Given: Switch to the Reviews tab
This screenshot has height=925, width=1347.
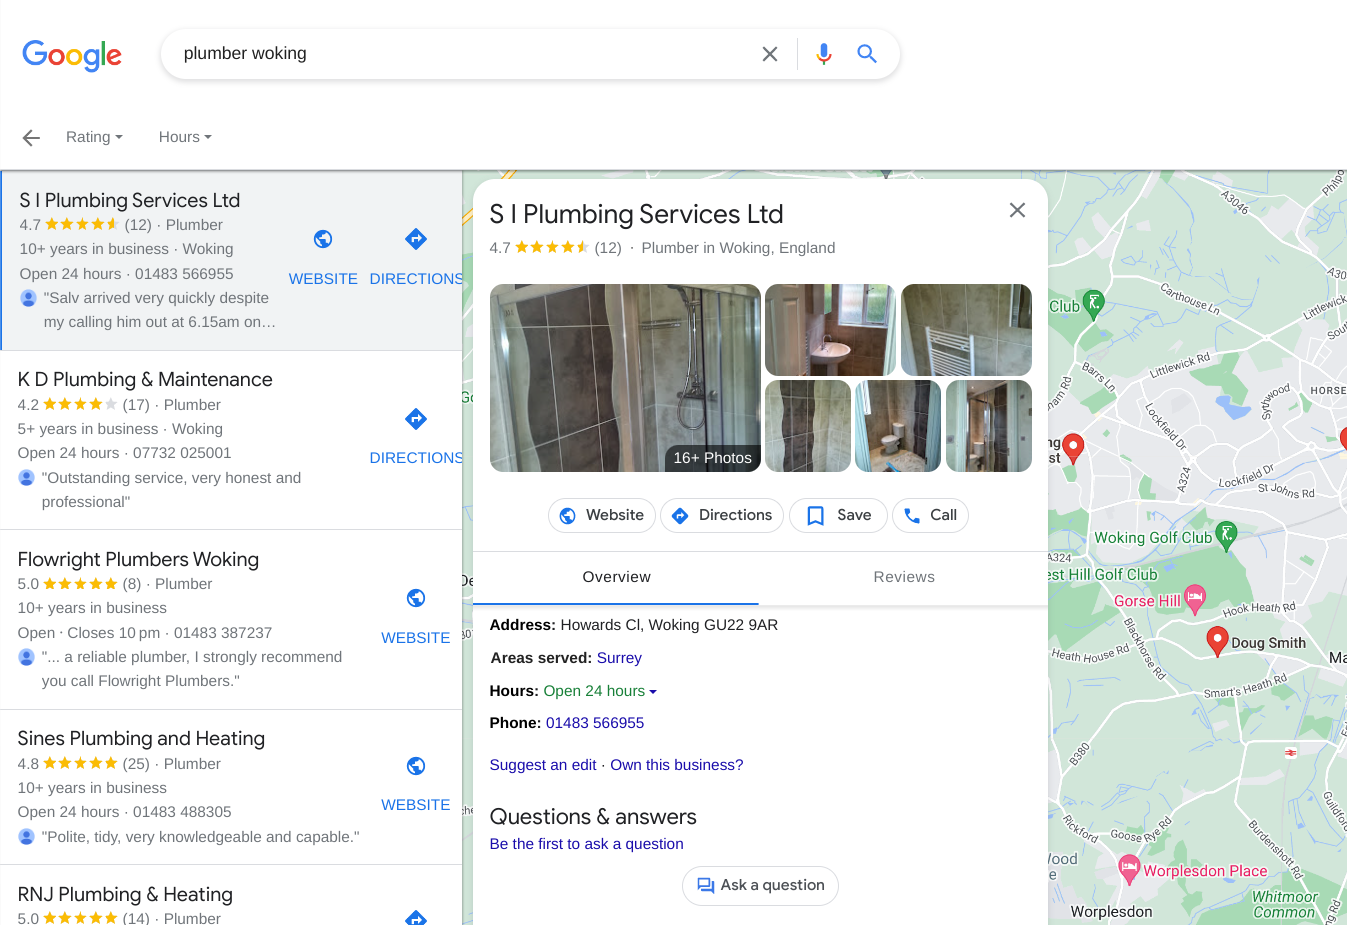Looking at the screenshot, I should (904, 577).
